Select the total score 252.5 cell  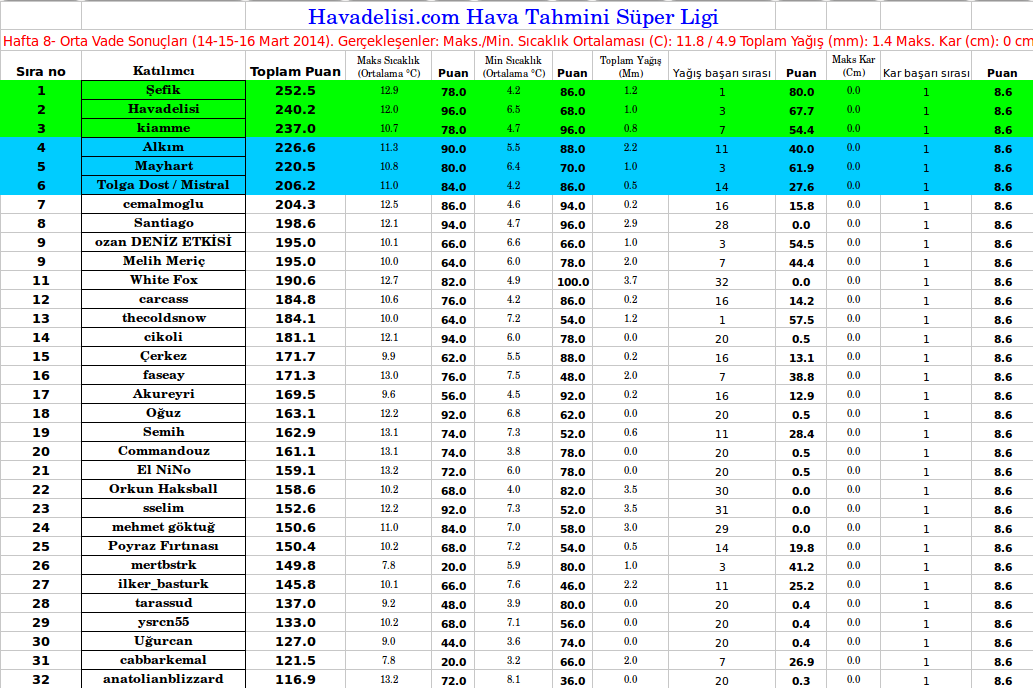coord(295,90)
